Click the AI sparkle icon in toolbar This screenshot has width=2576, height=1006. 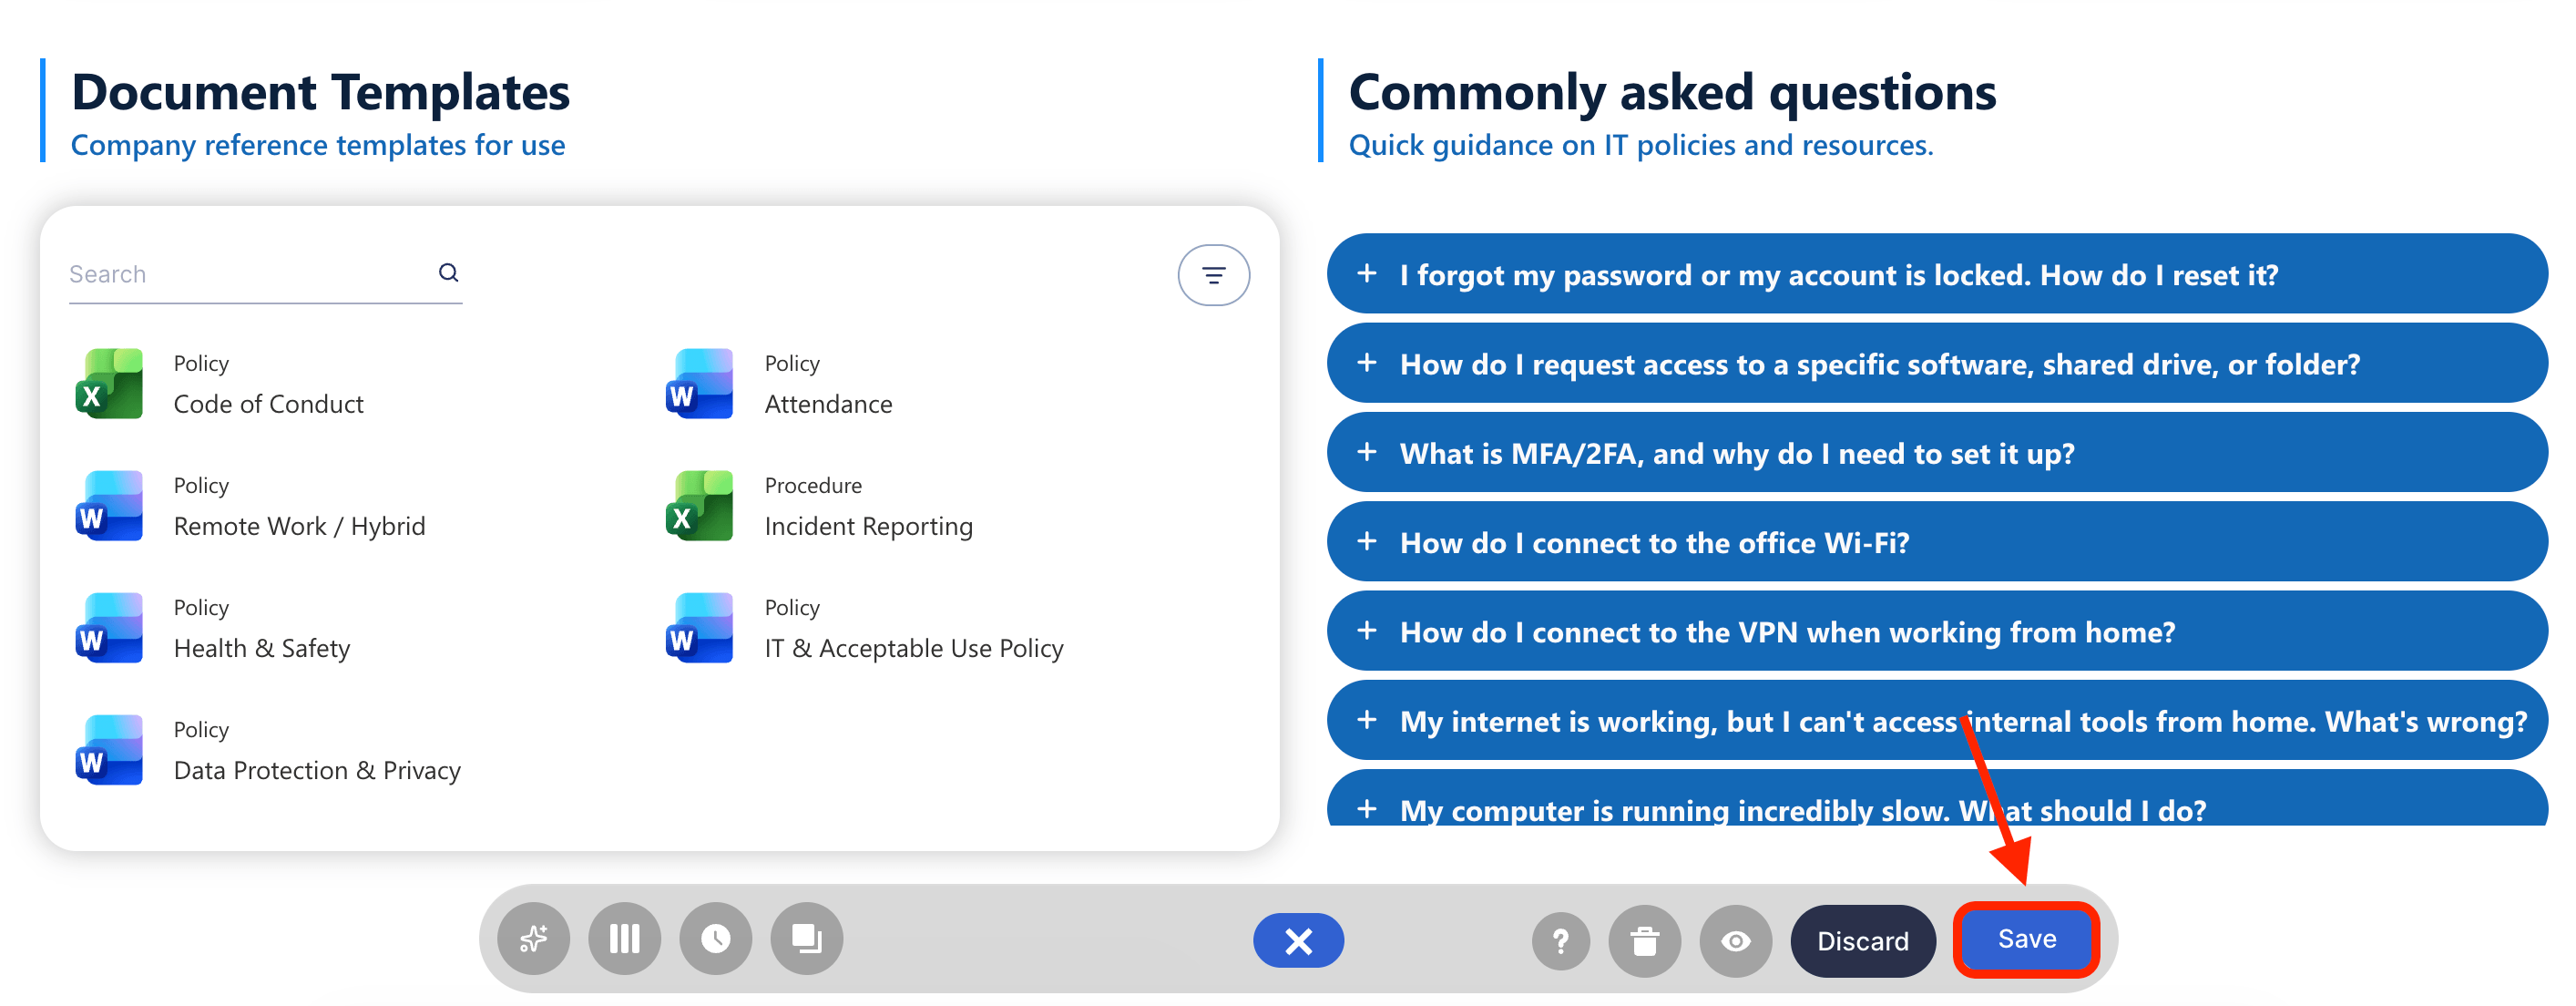point(533,939)
